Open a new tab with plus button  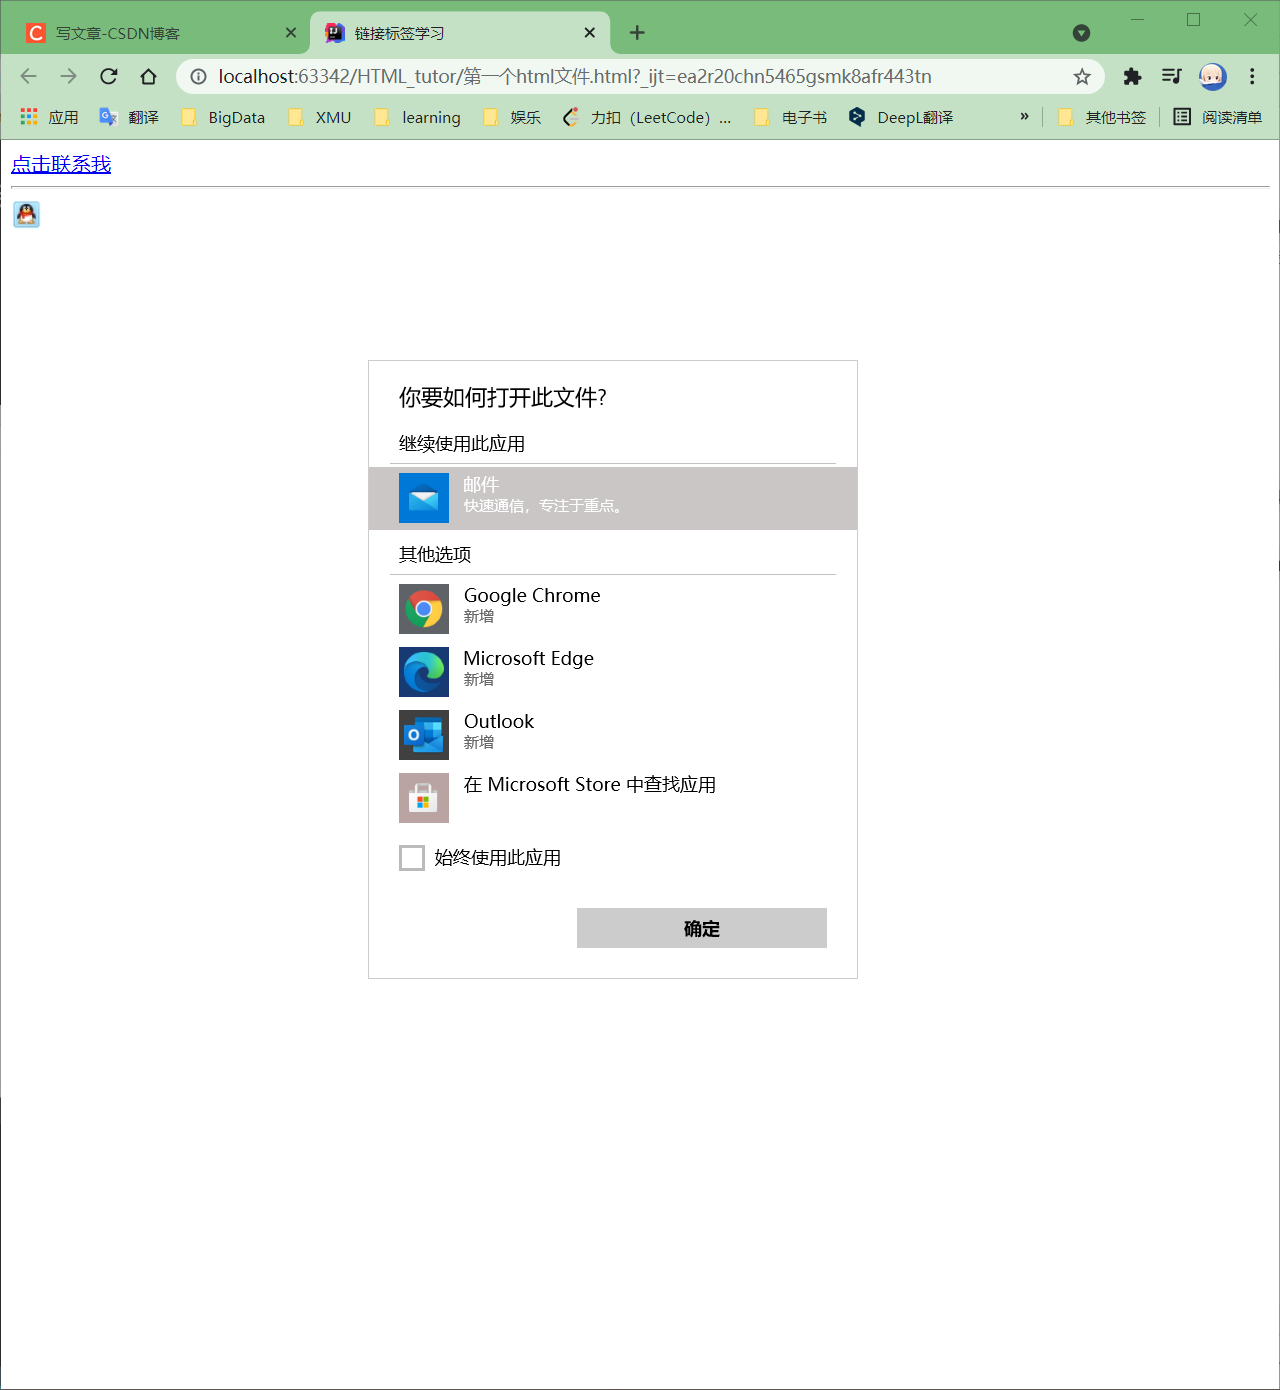click(x=637, y=33)
